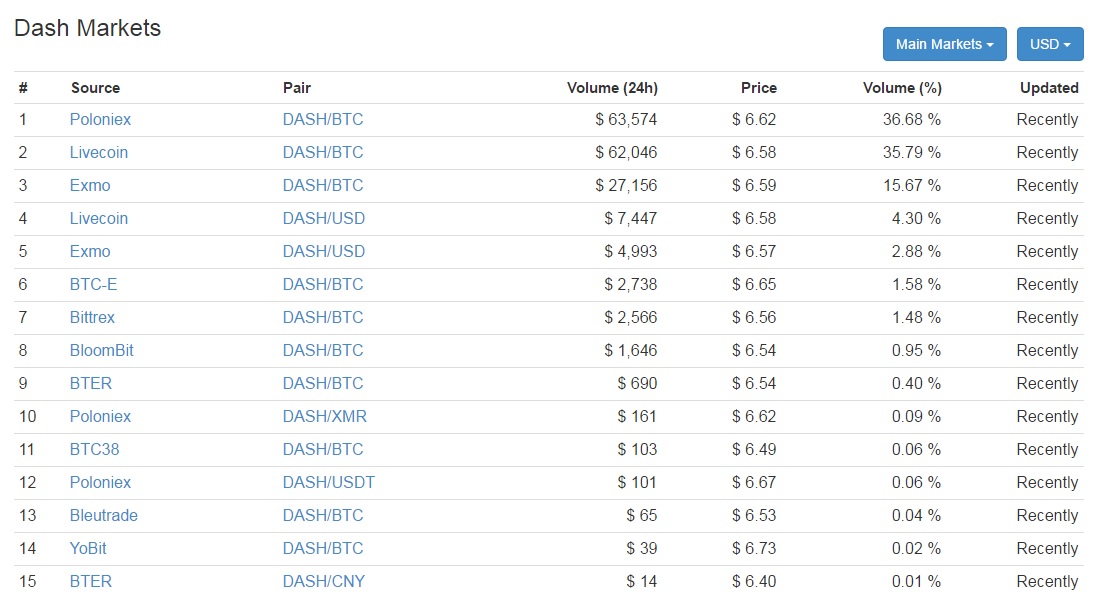The height and width of the screenshot is (598, 1107).
Task: Open the BloomBit source link
Action: 102,351
